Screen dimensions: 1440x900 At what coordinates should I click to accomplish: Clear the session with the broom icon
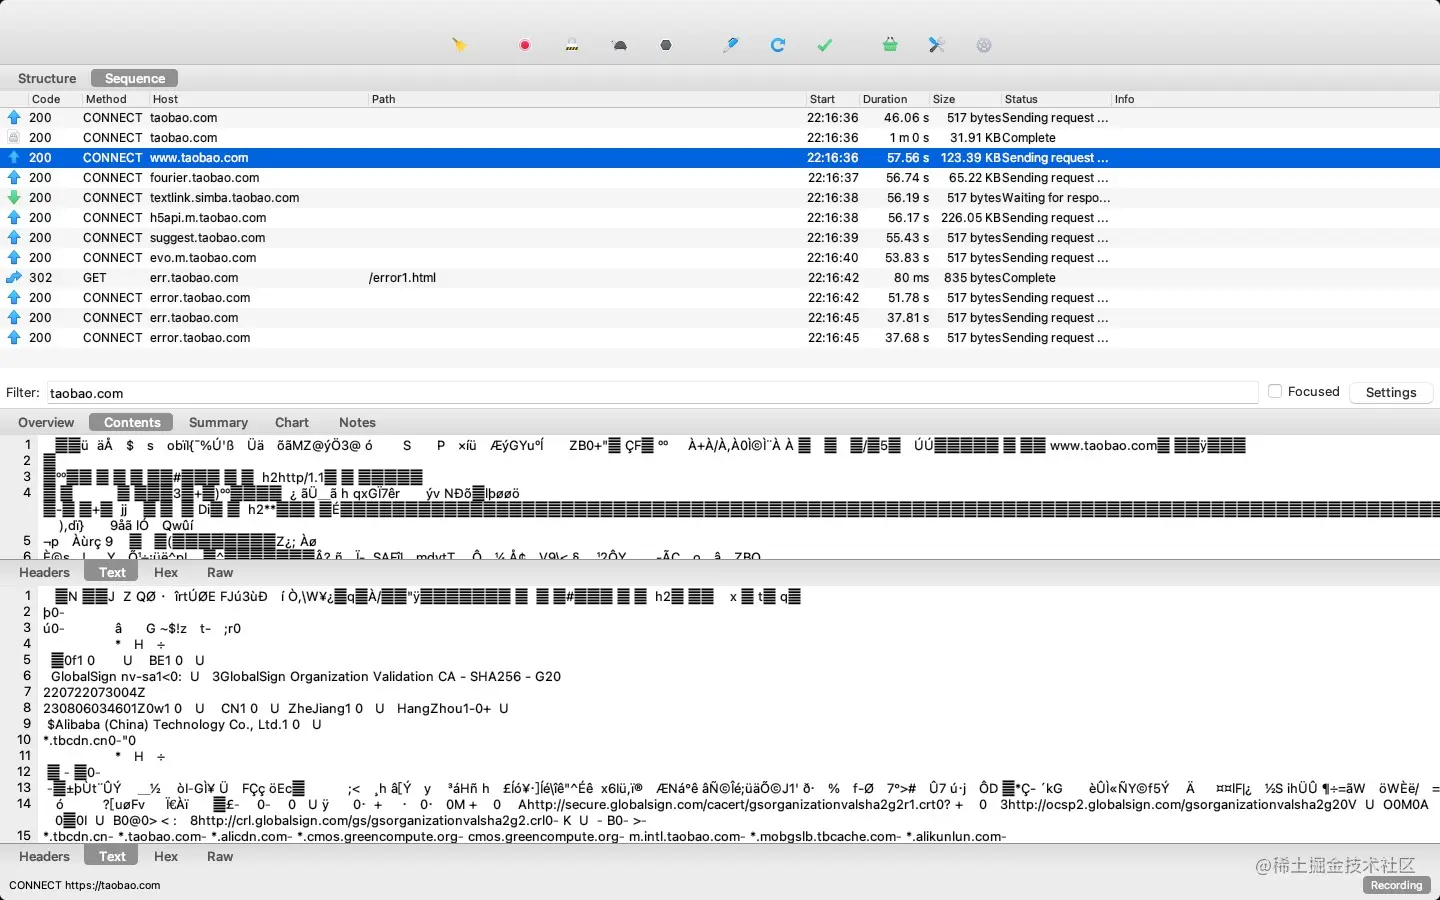click(460, 45)
